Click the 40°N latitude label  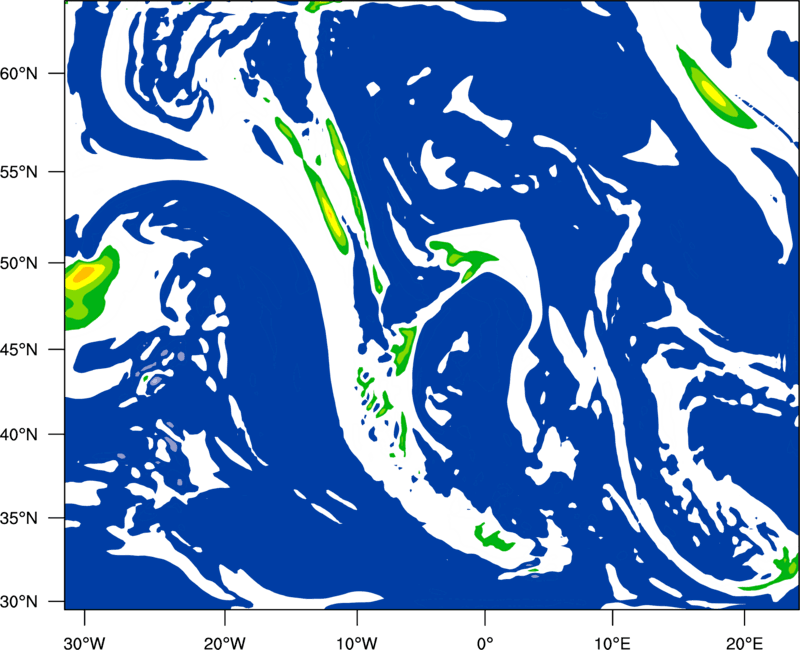pyautogui.click(x=19, y=435)
